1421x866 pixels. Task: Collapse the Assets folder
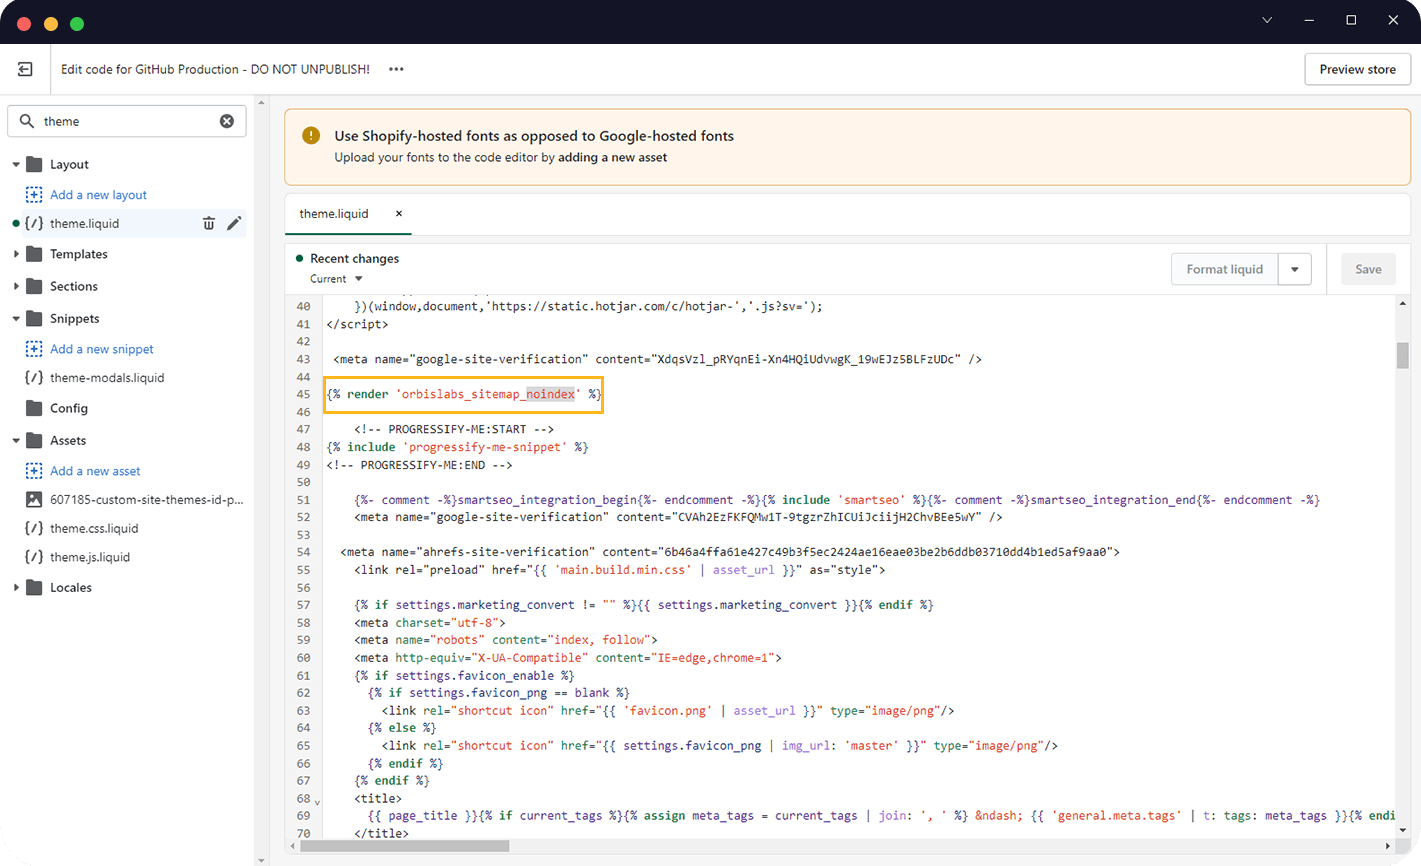[16, 440]
